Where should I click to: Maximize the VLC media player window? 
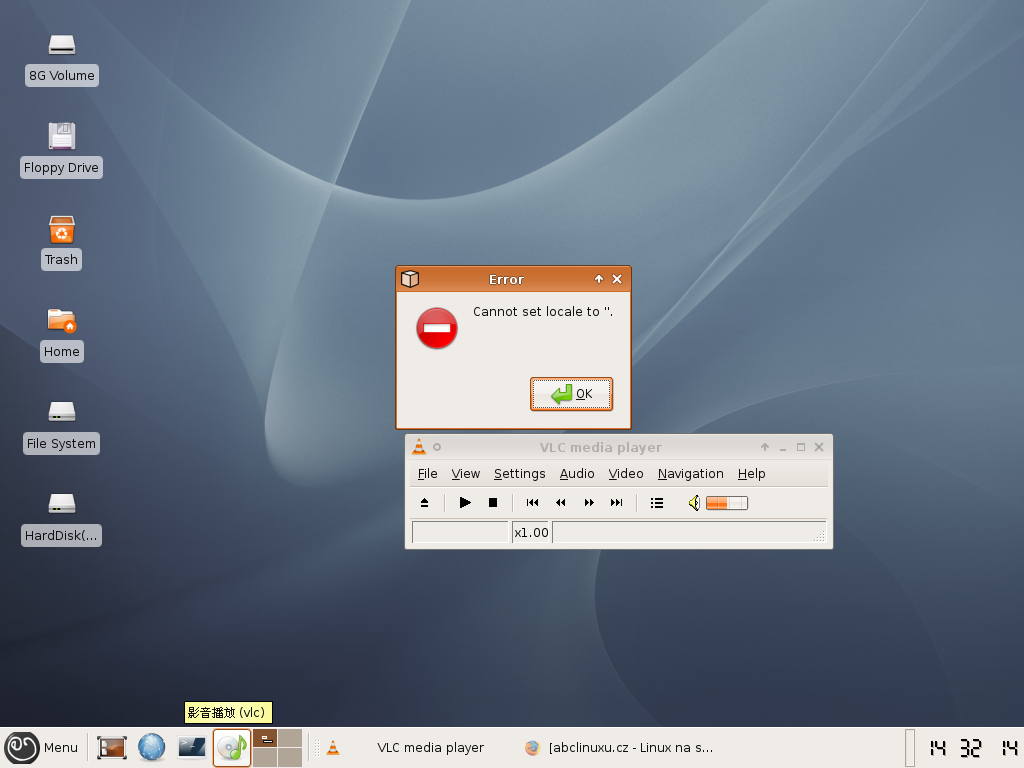(801, 447)
